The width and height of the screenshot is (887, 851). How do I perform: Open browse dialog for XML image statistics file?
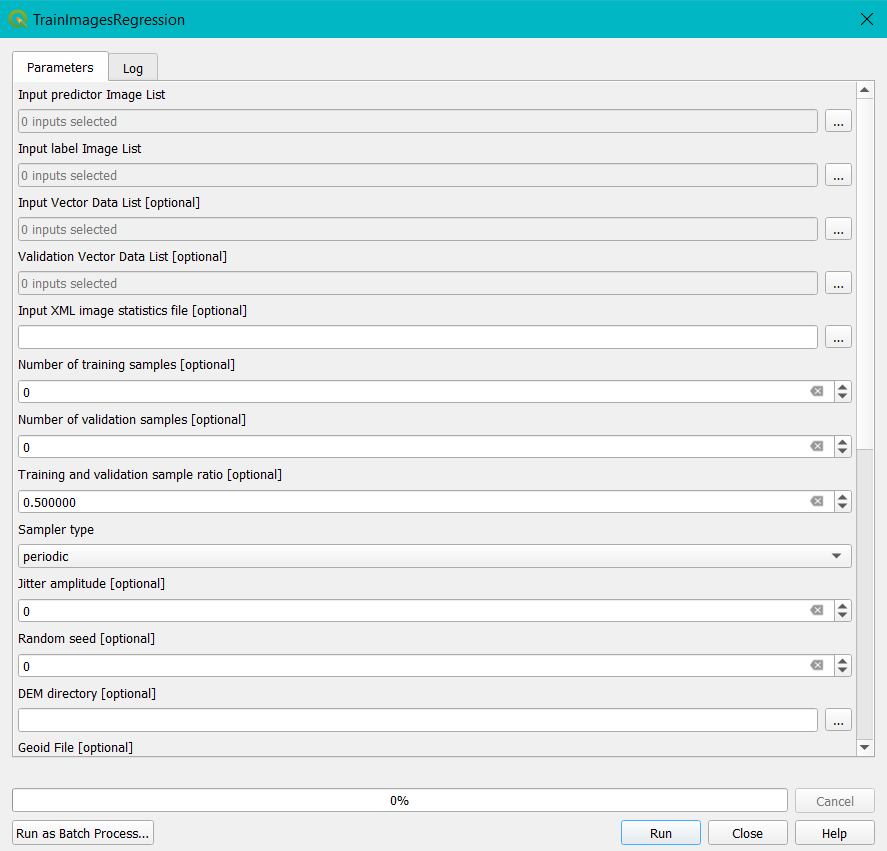(x=838, y=337)
